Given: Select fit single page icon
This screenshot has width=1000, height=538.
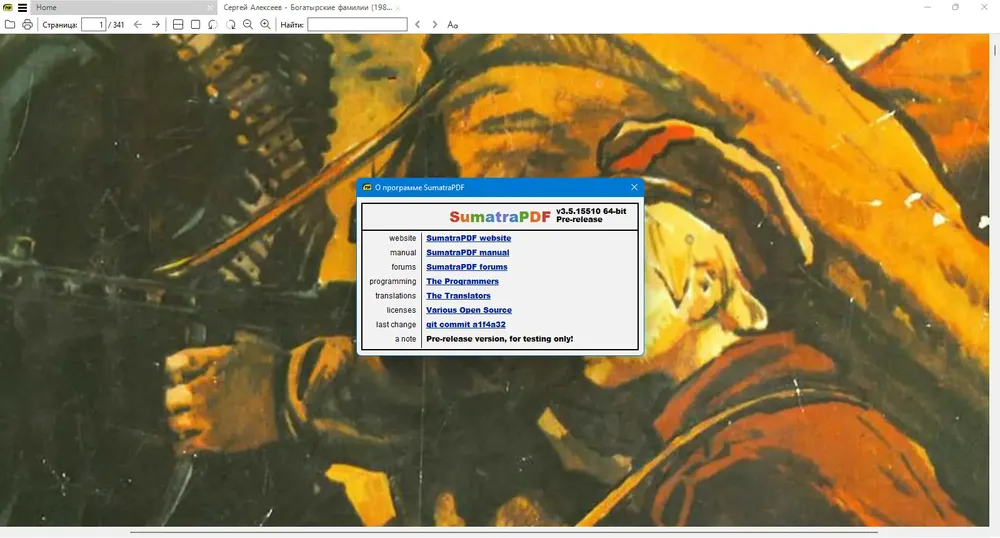Looking at the screenshot, I should (x=196, y=24).
